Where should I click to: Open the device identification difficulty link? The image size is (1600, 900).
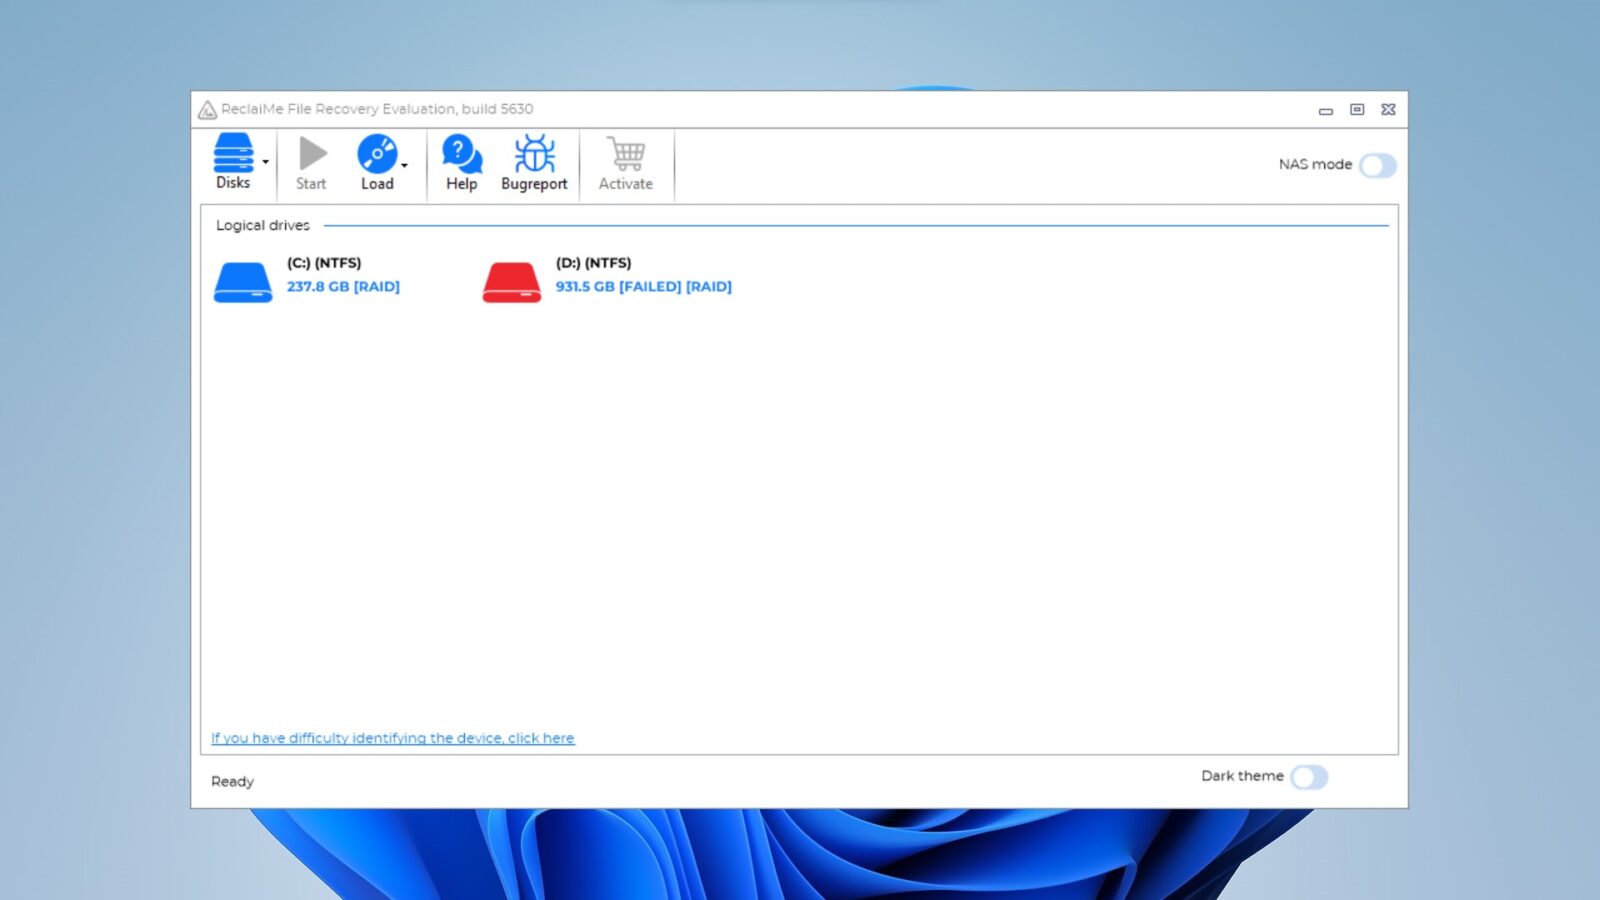click(x=391, y=738)
